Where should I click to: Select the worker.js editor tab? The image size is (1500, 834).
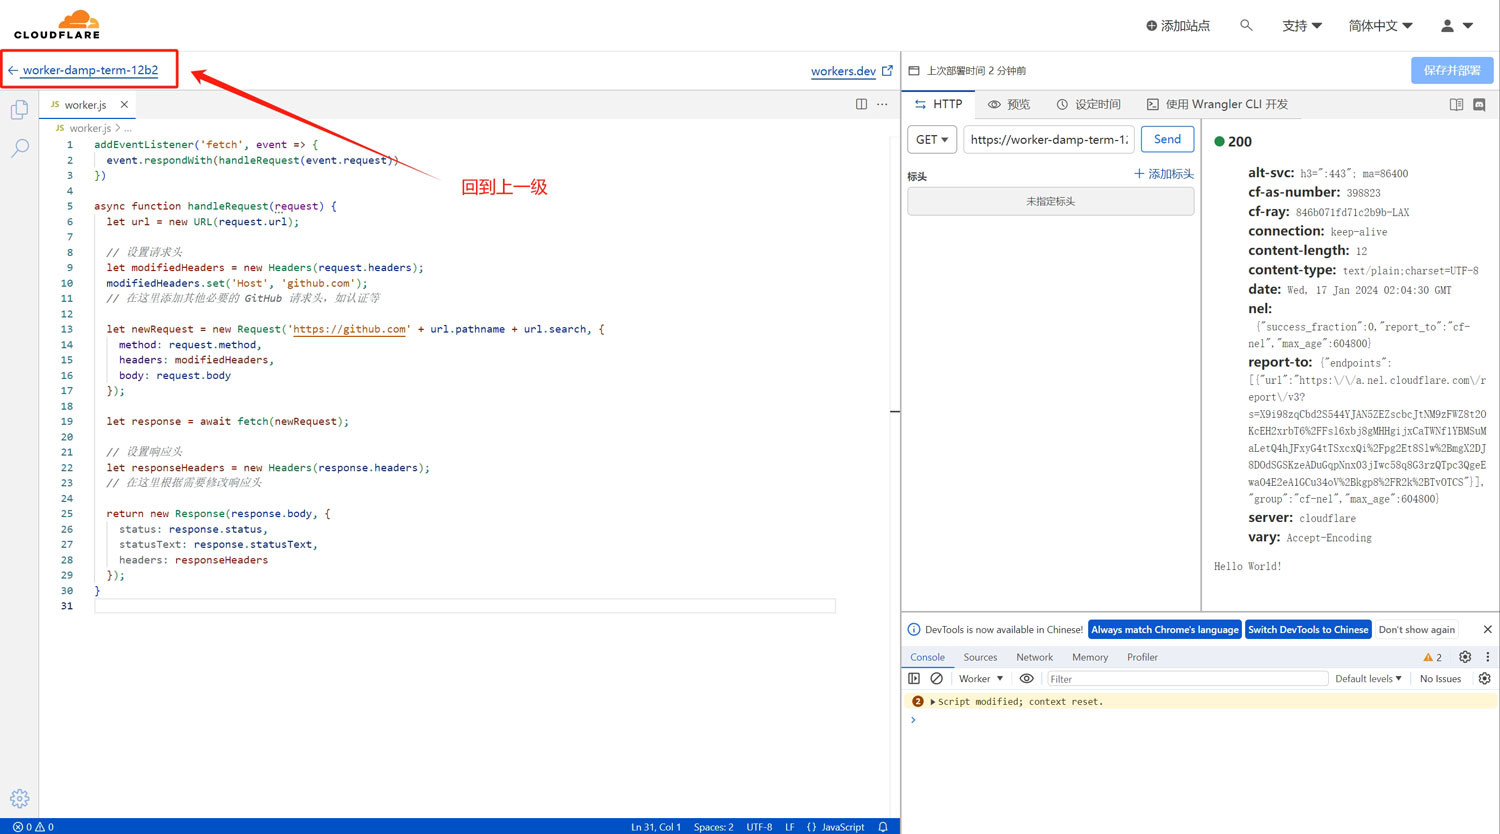85,104
